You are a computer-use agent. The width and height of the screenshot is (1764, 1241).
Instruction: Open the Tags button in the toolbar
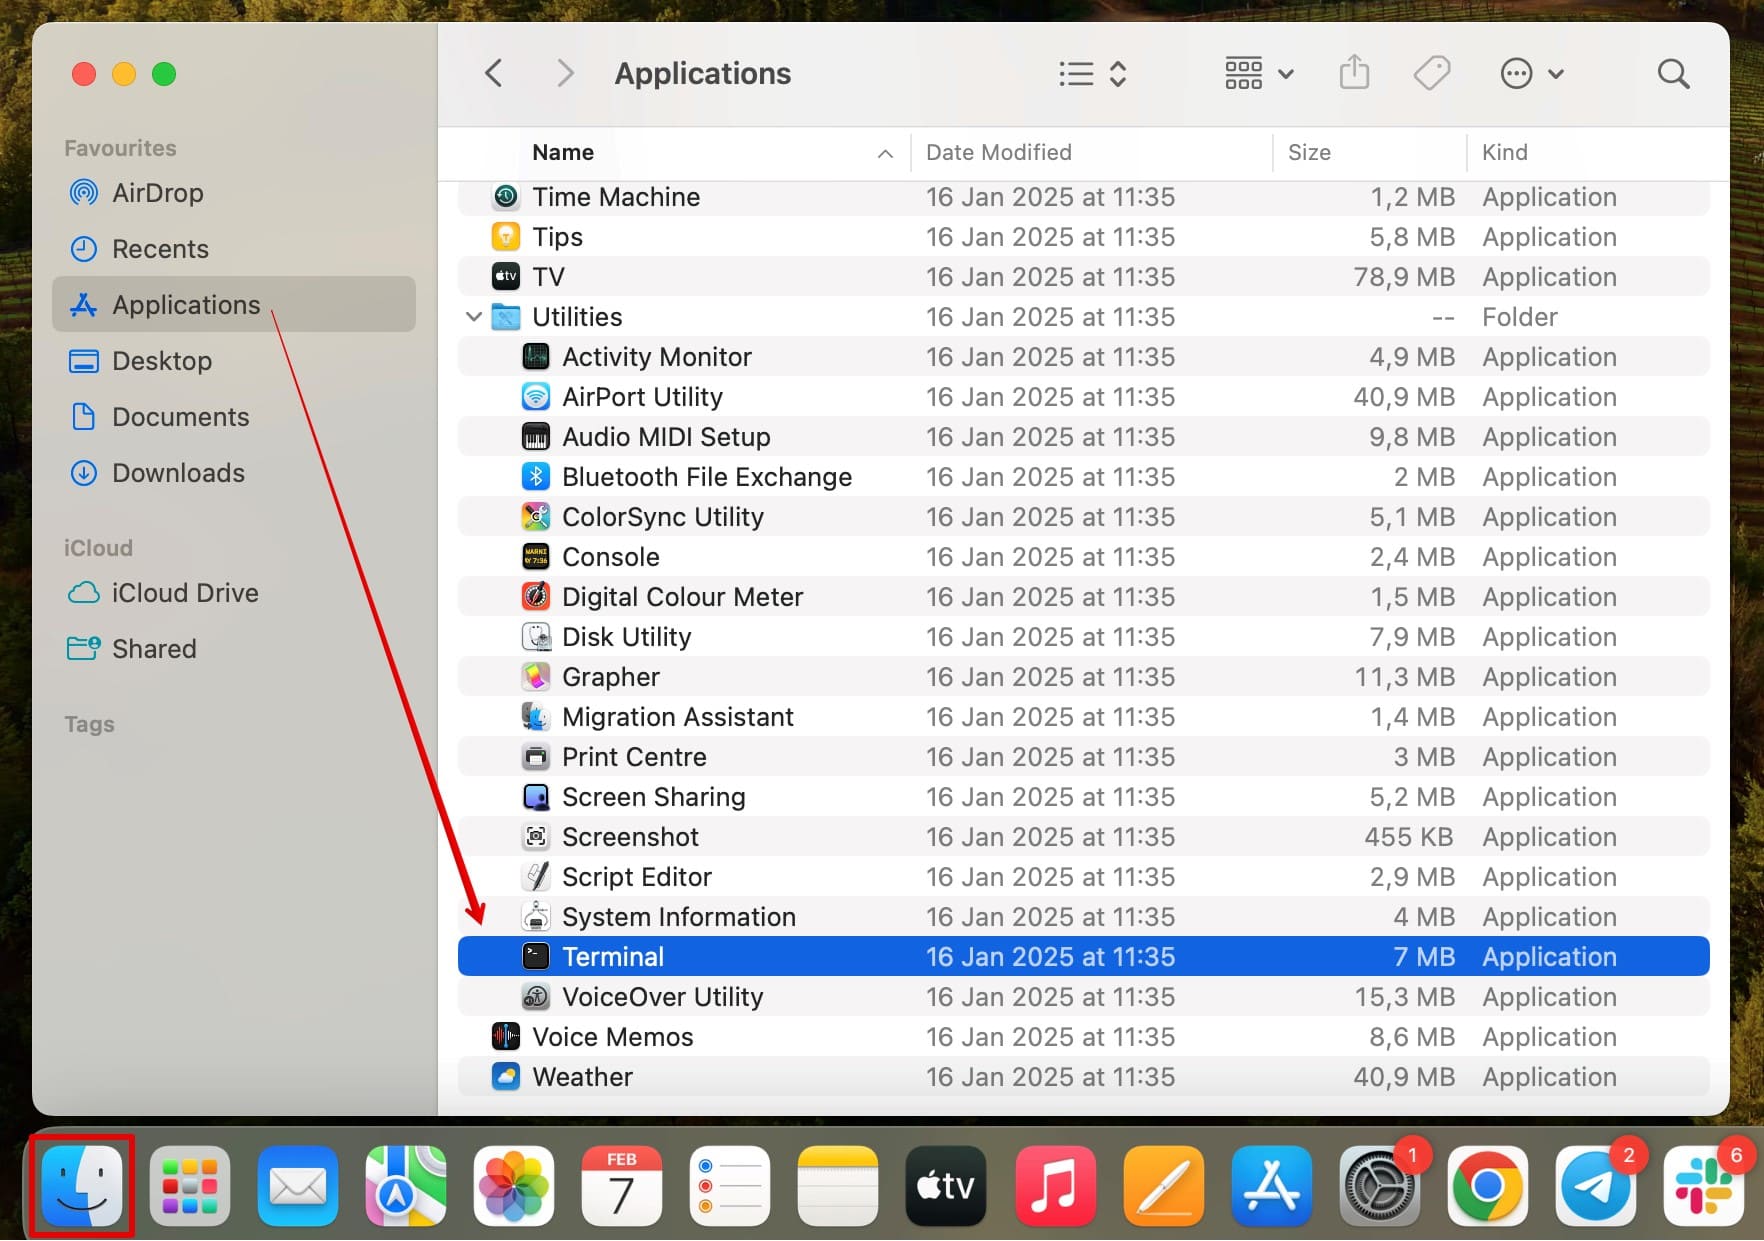(x=1432, y=72)
